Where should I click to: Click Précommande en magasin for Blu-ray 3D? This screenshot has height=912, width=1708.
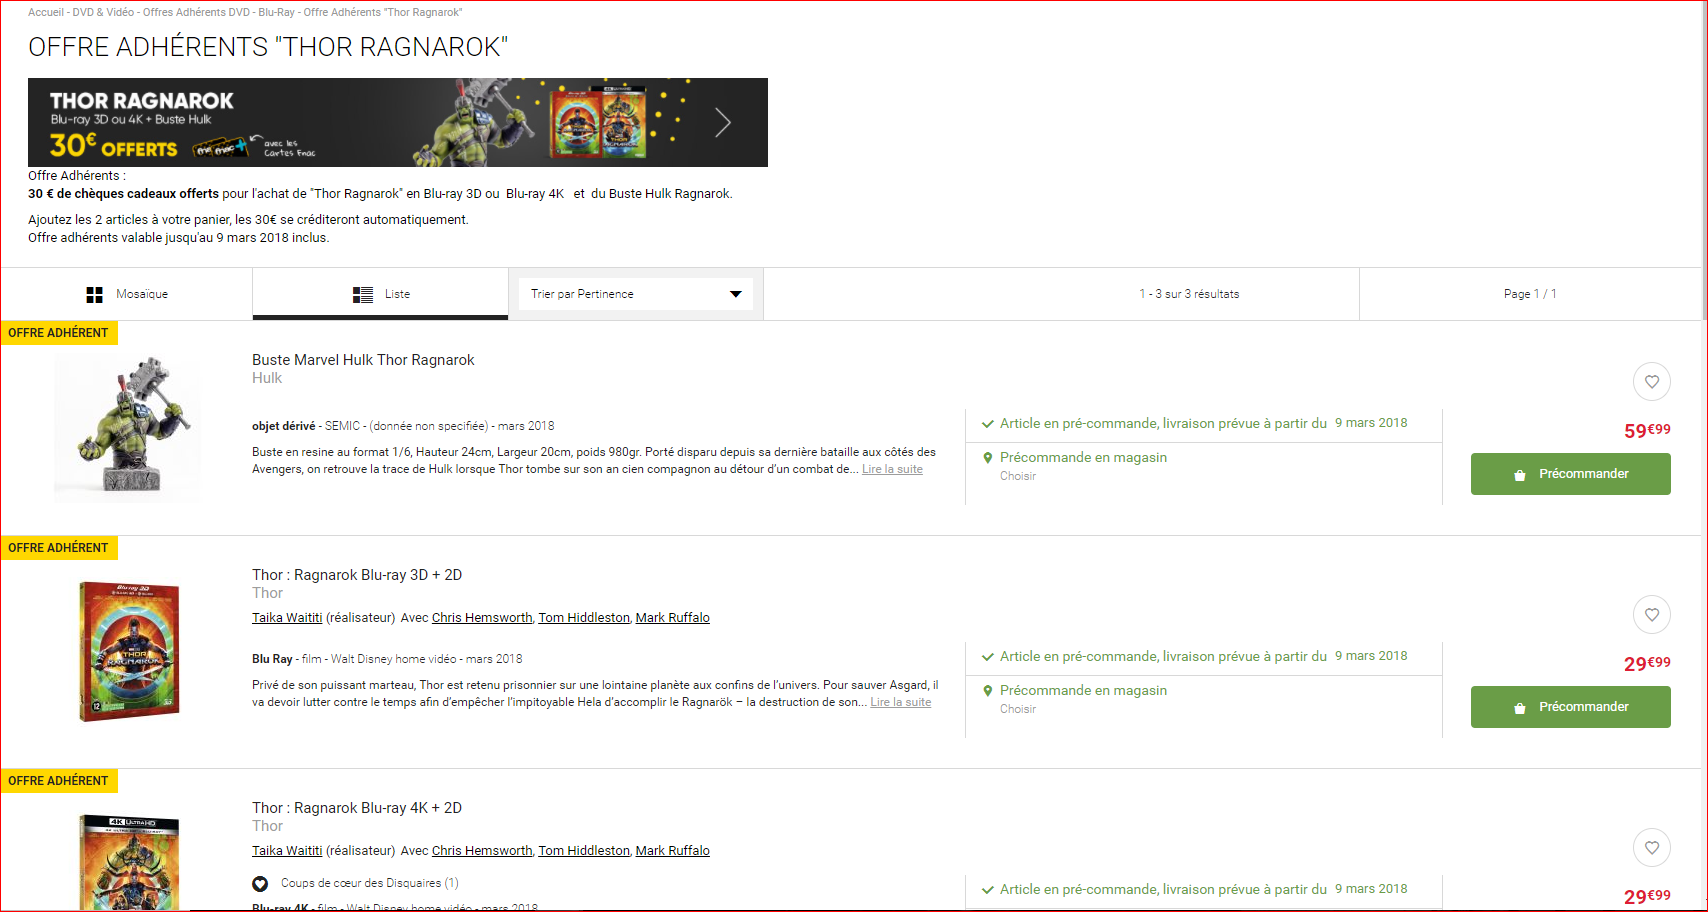tap(1083, 690)
